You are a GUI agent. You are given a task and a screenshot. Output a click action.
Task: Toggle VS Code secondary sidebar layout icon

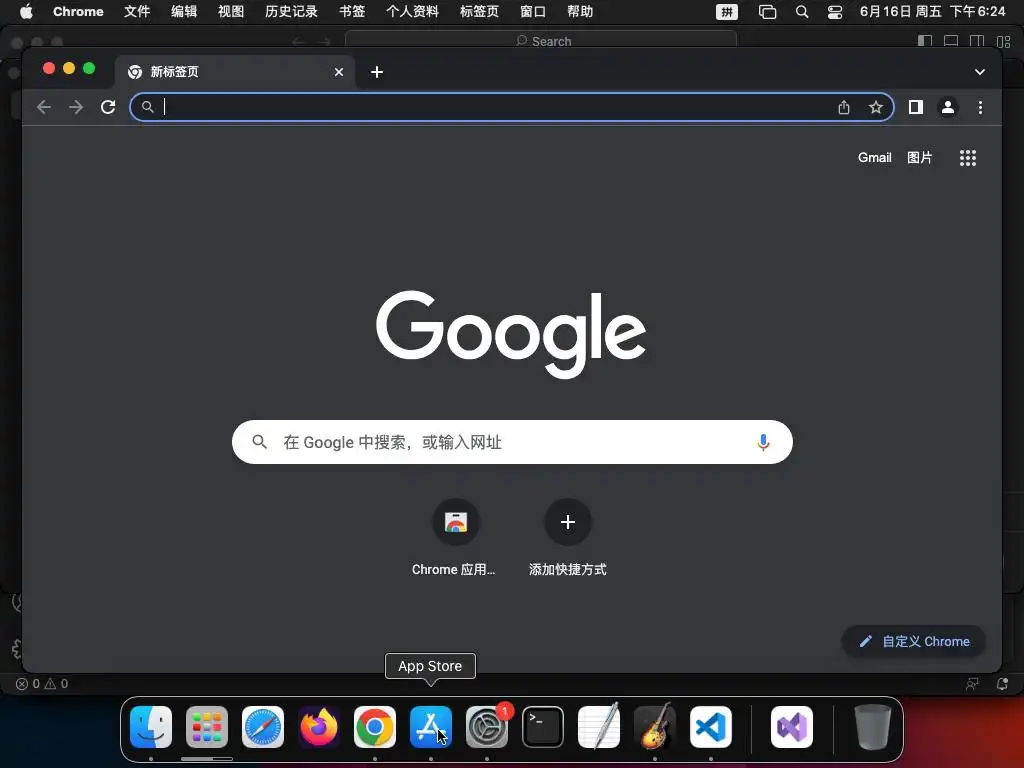pos(977,41)
